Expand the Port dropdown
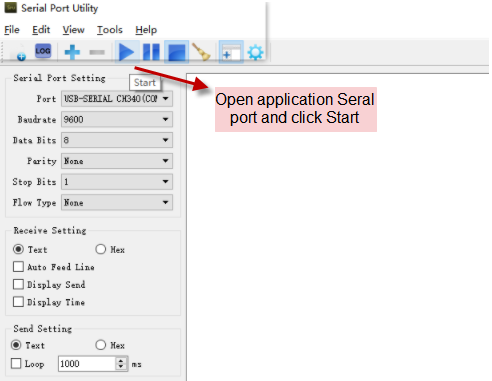Viewport: 492px width, 381px height. point(117,99)
